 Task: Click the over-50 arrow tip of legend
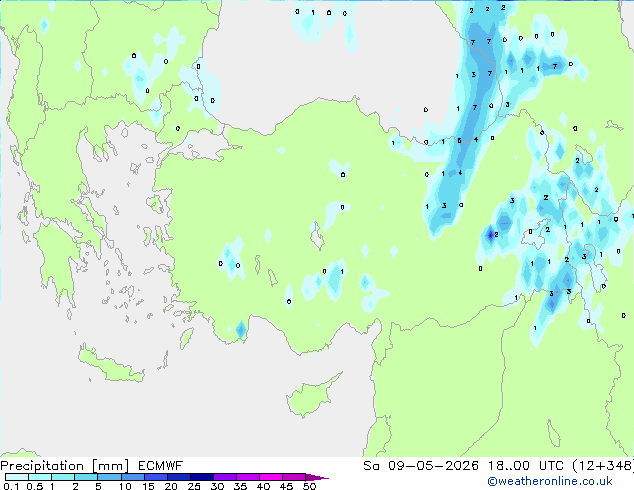point(317,477)
